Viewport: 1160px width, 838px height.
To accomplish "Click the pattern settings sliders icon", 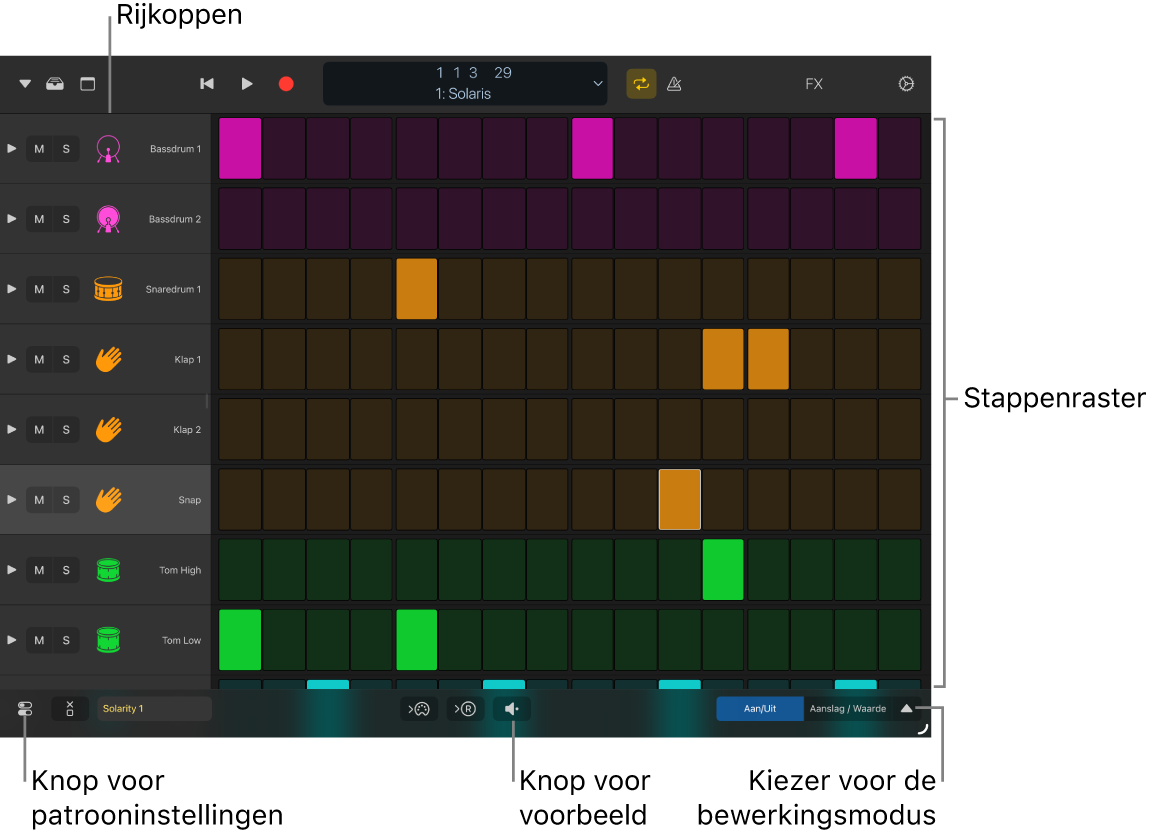I will (24, 708).
